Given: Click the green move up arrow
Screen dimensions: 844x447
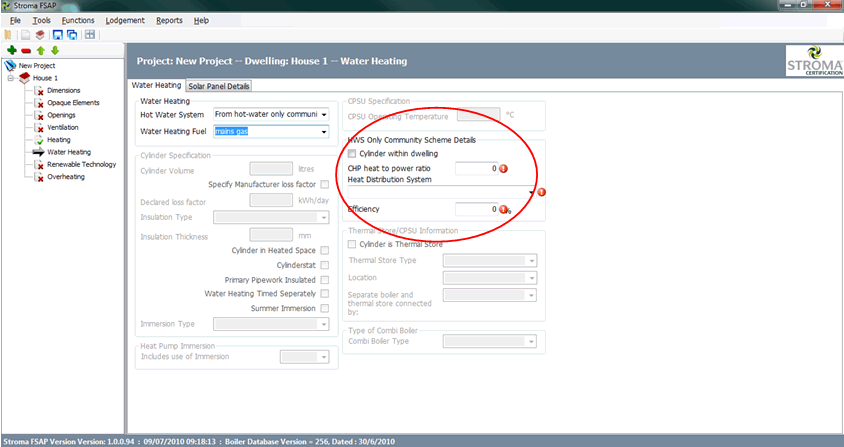Looking at the screenshot, I should [x=41, y=51].
